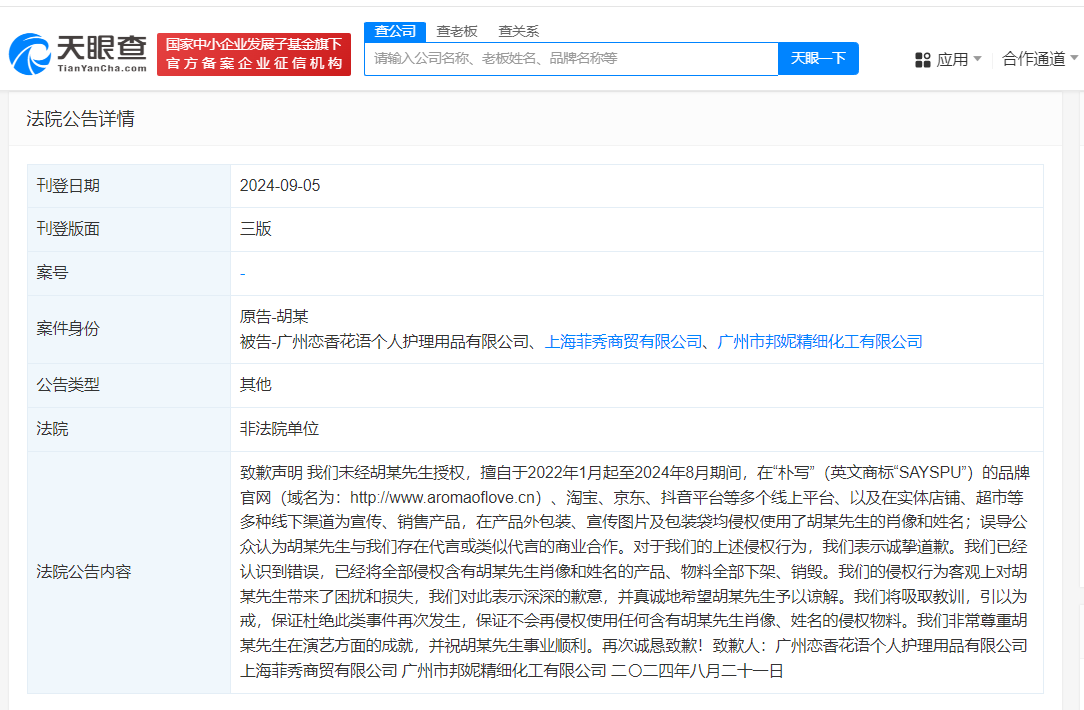Switch to the 查关系 tab
Viewport: 1084px width, 710px height.
click(518, 31)
